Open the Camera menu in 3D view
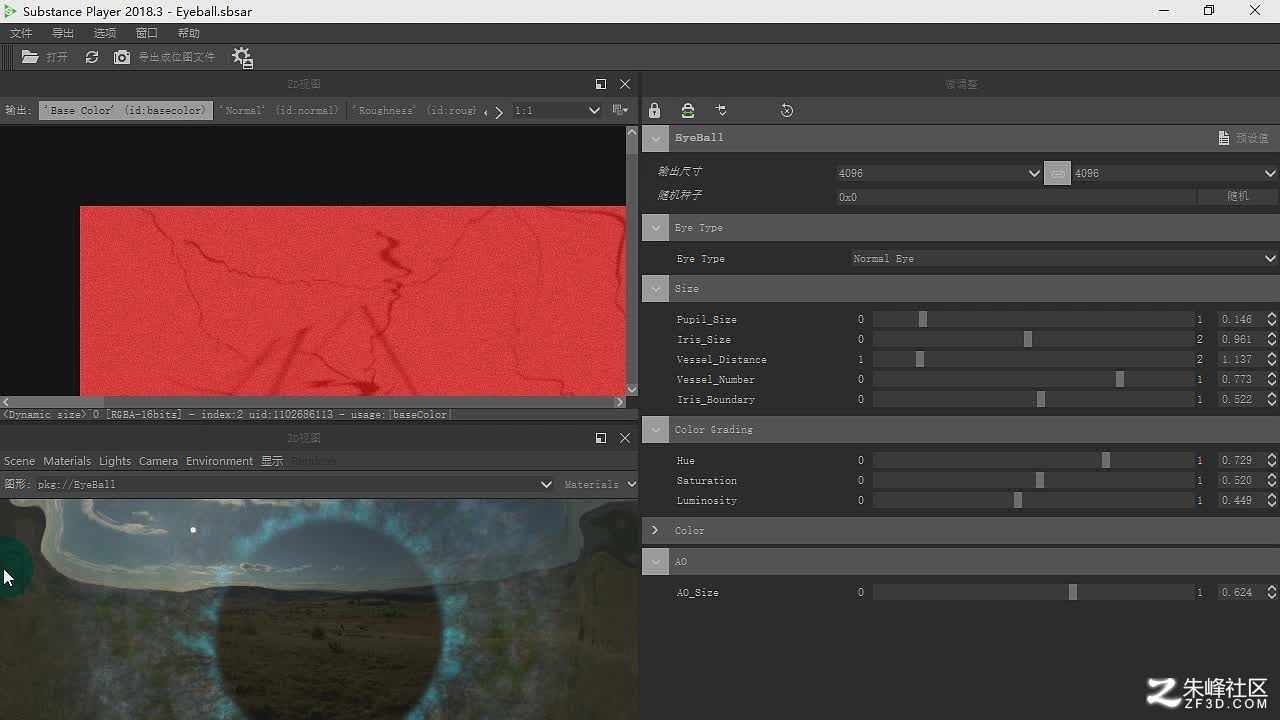This screenshot has height=720, width=1280. (x=158, y=461)
